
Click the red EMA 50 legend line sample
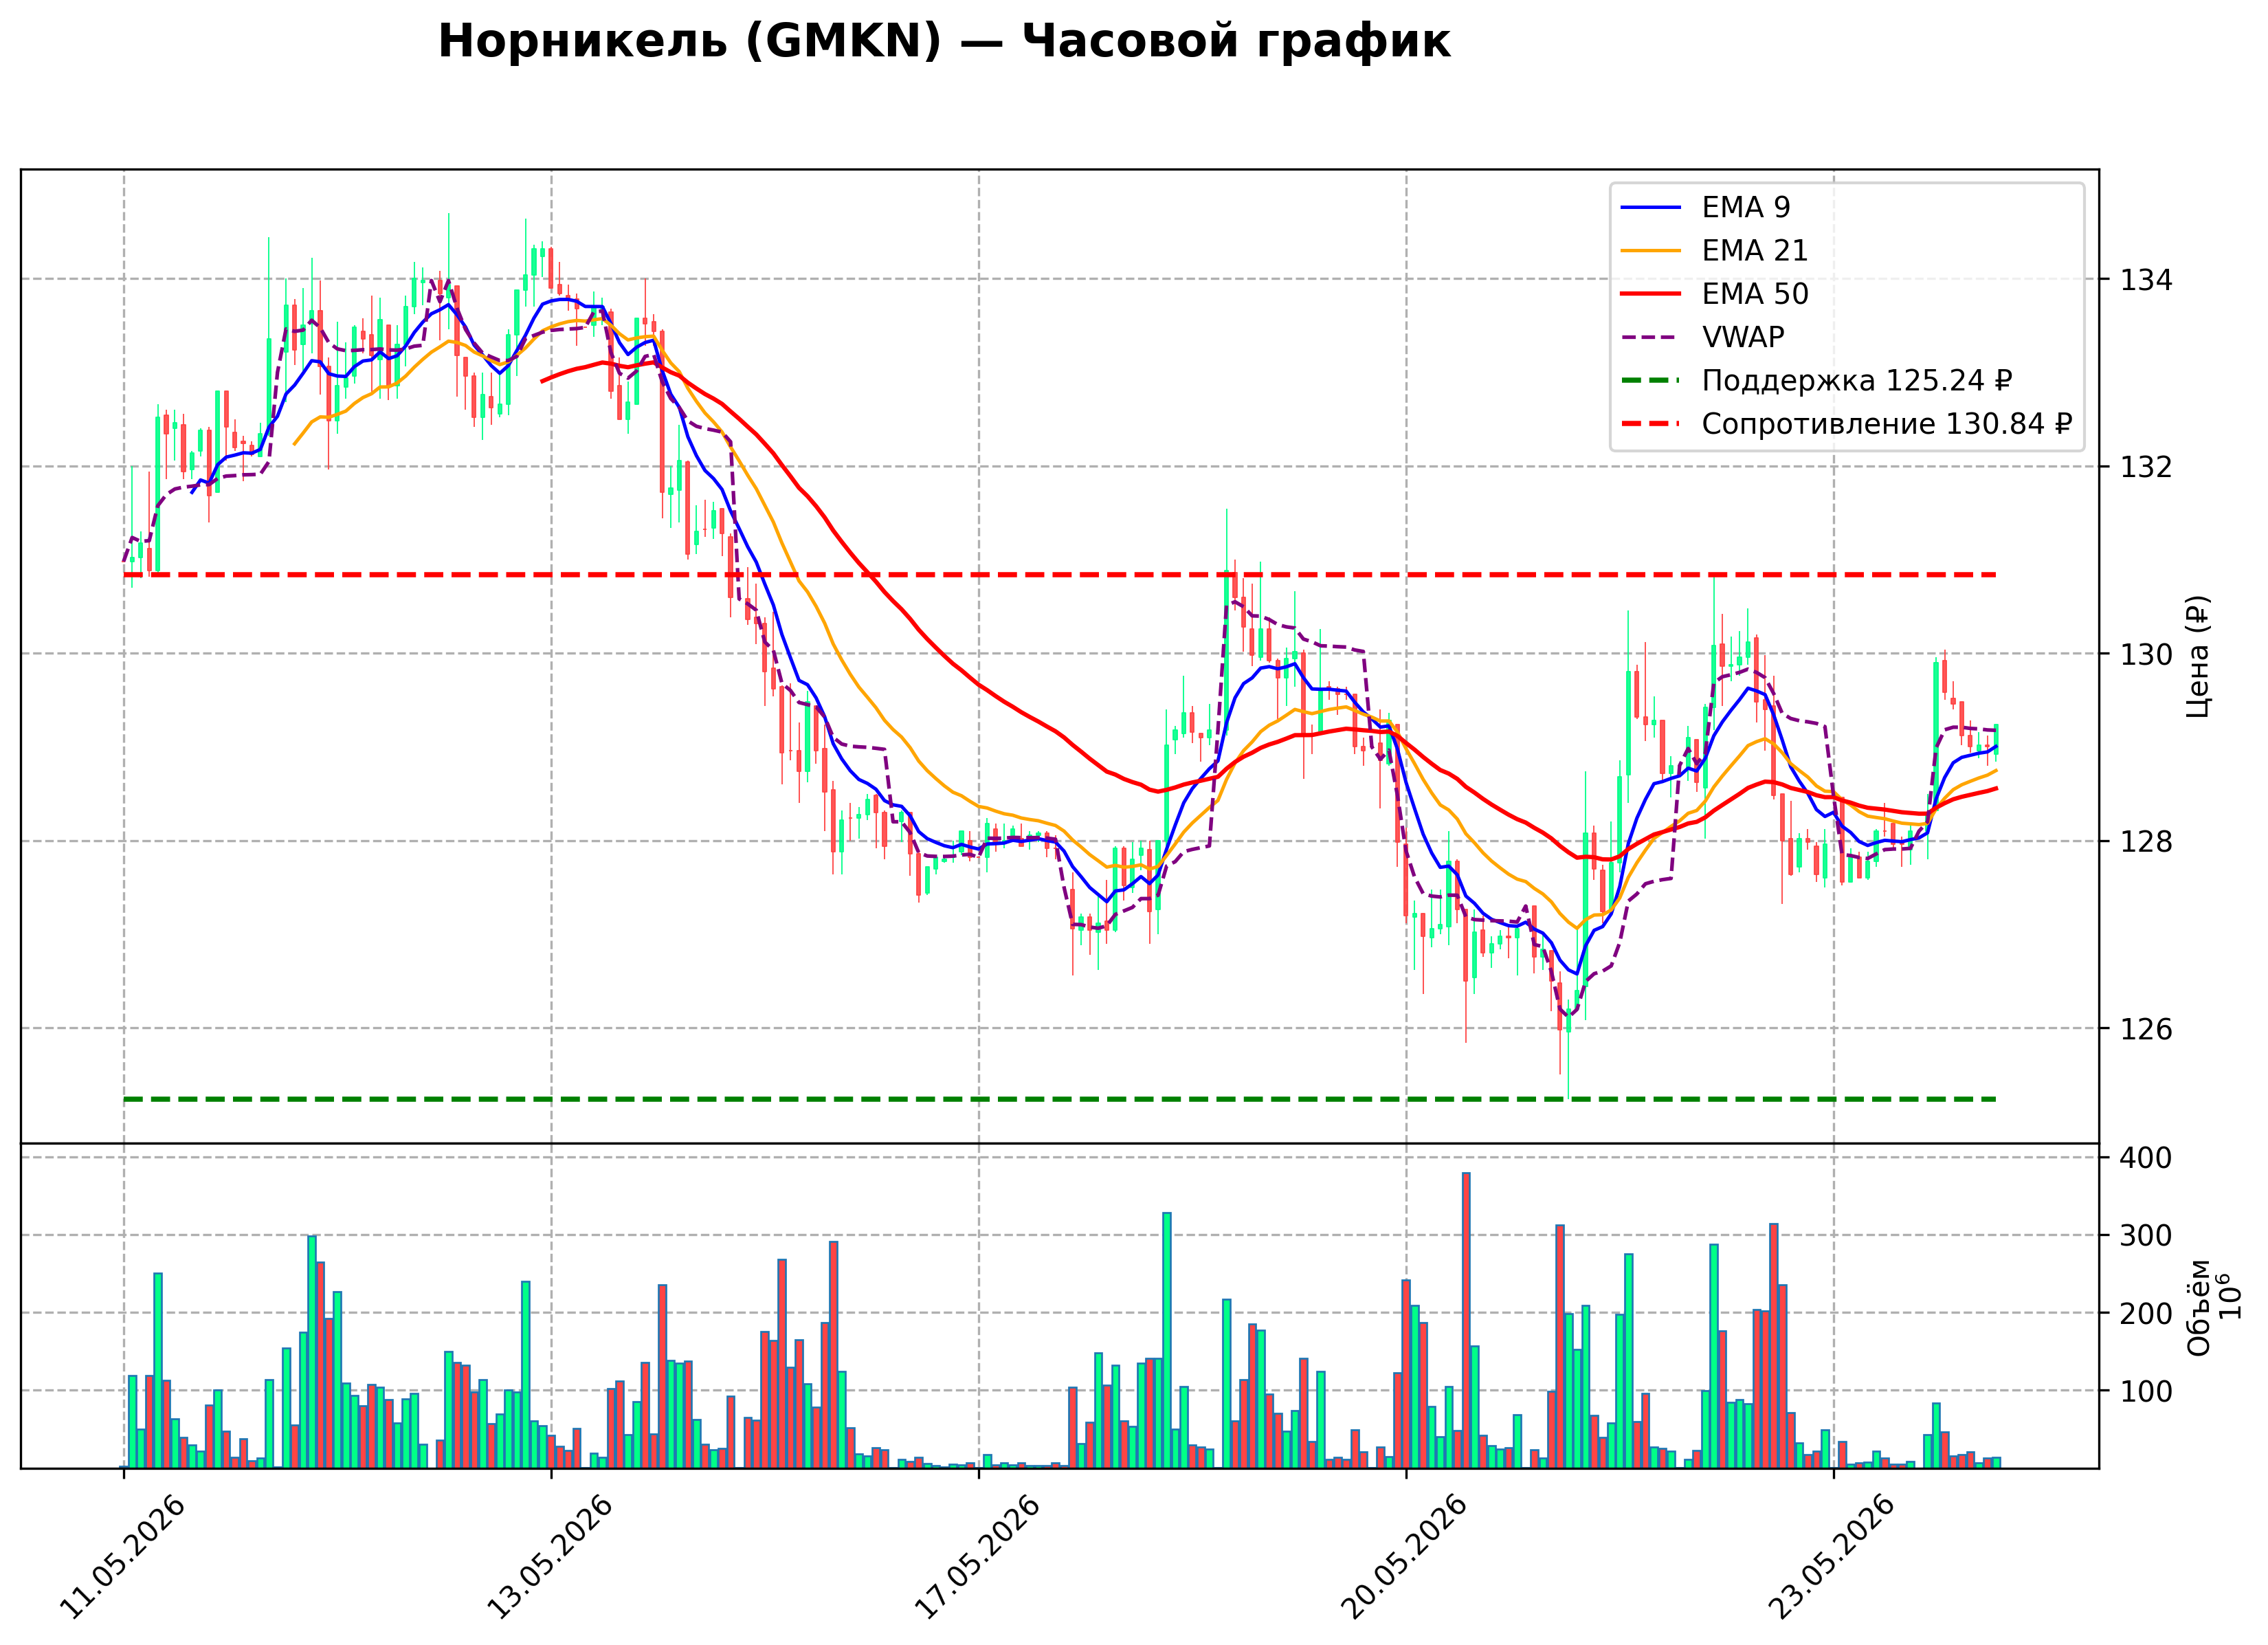pos(1651,294)
